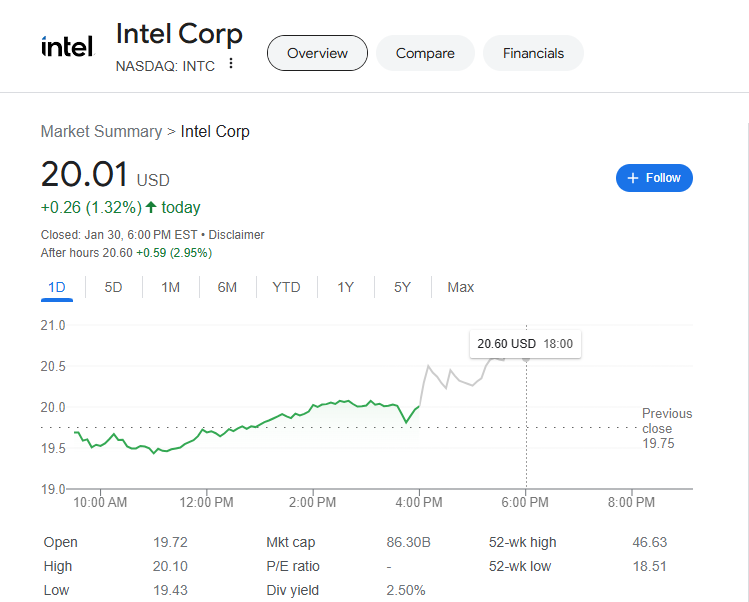Click the chart point marker at 6:00 PM

point(527,356)
